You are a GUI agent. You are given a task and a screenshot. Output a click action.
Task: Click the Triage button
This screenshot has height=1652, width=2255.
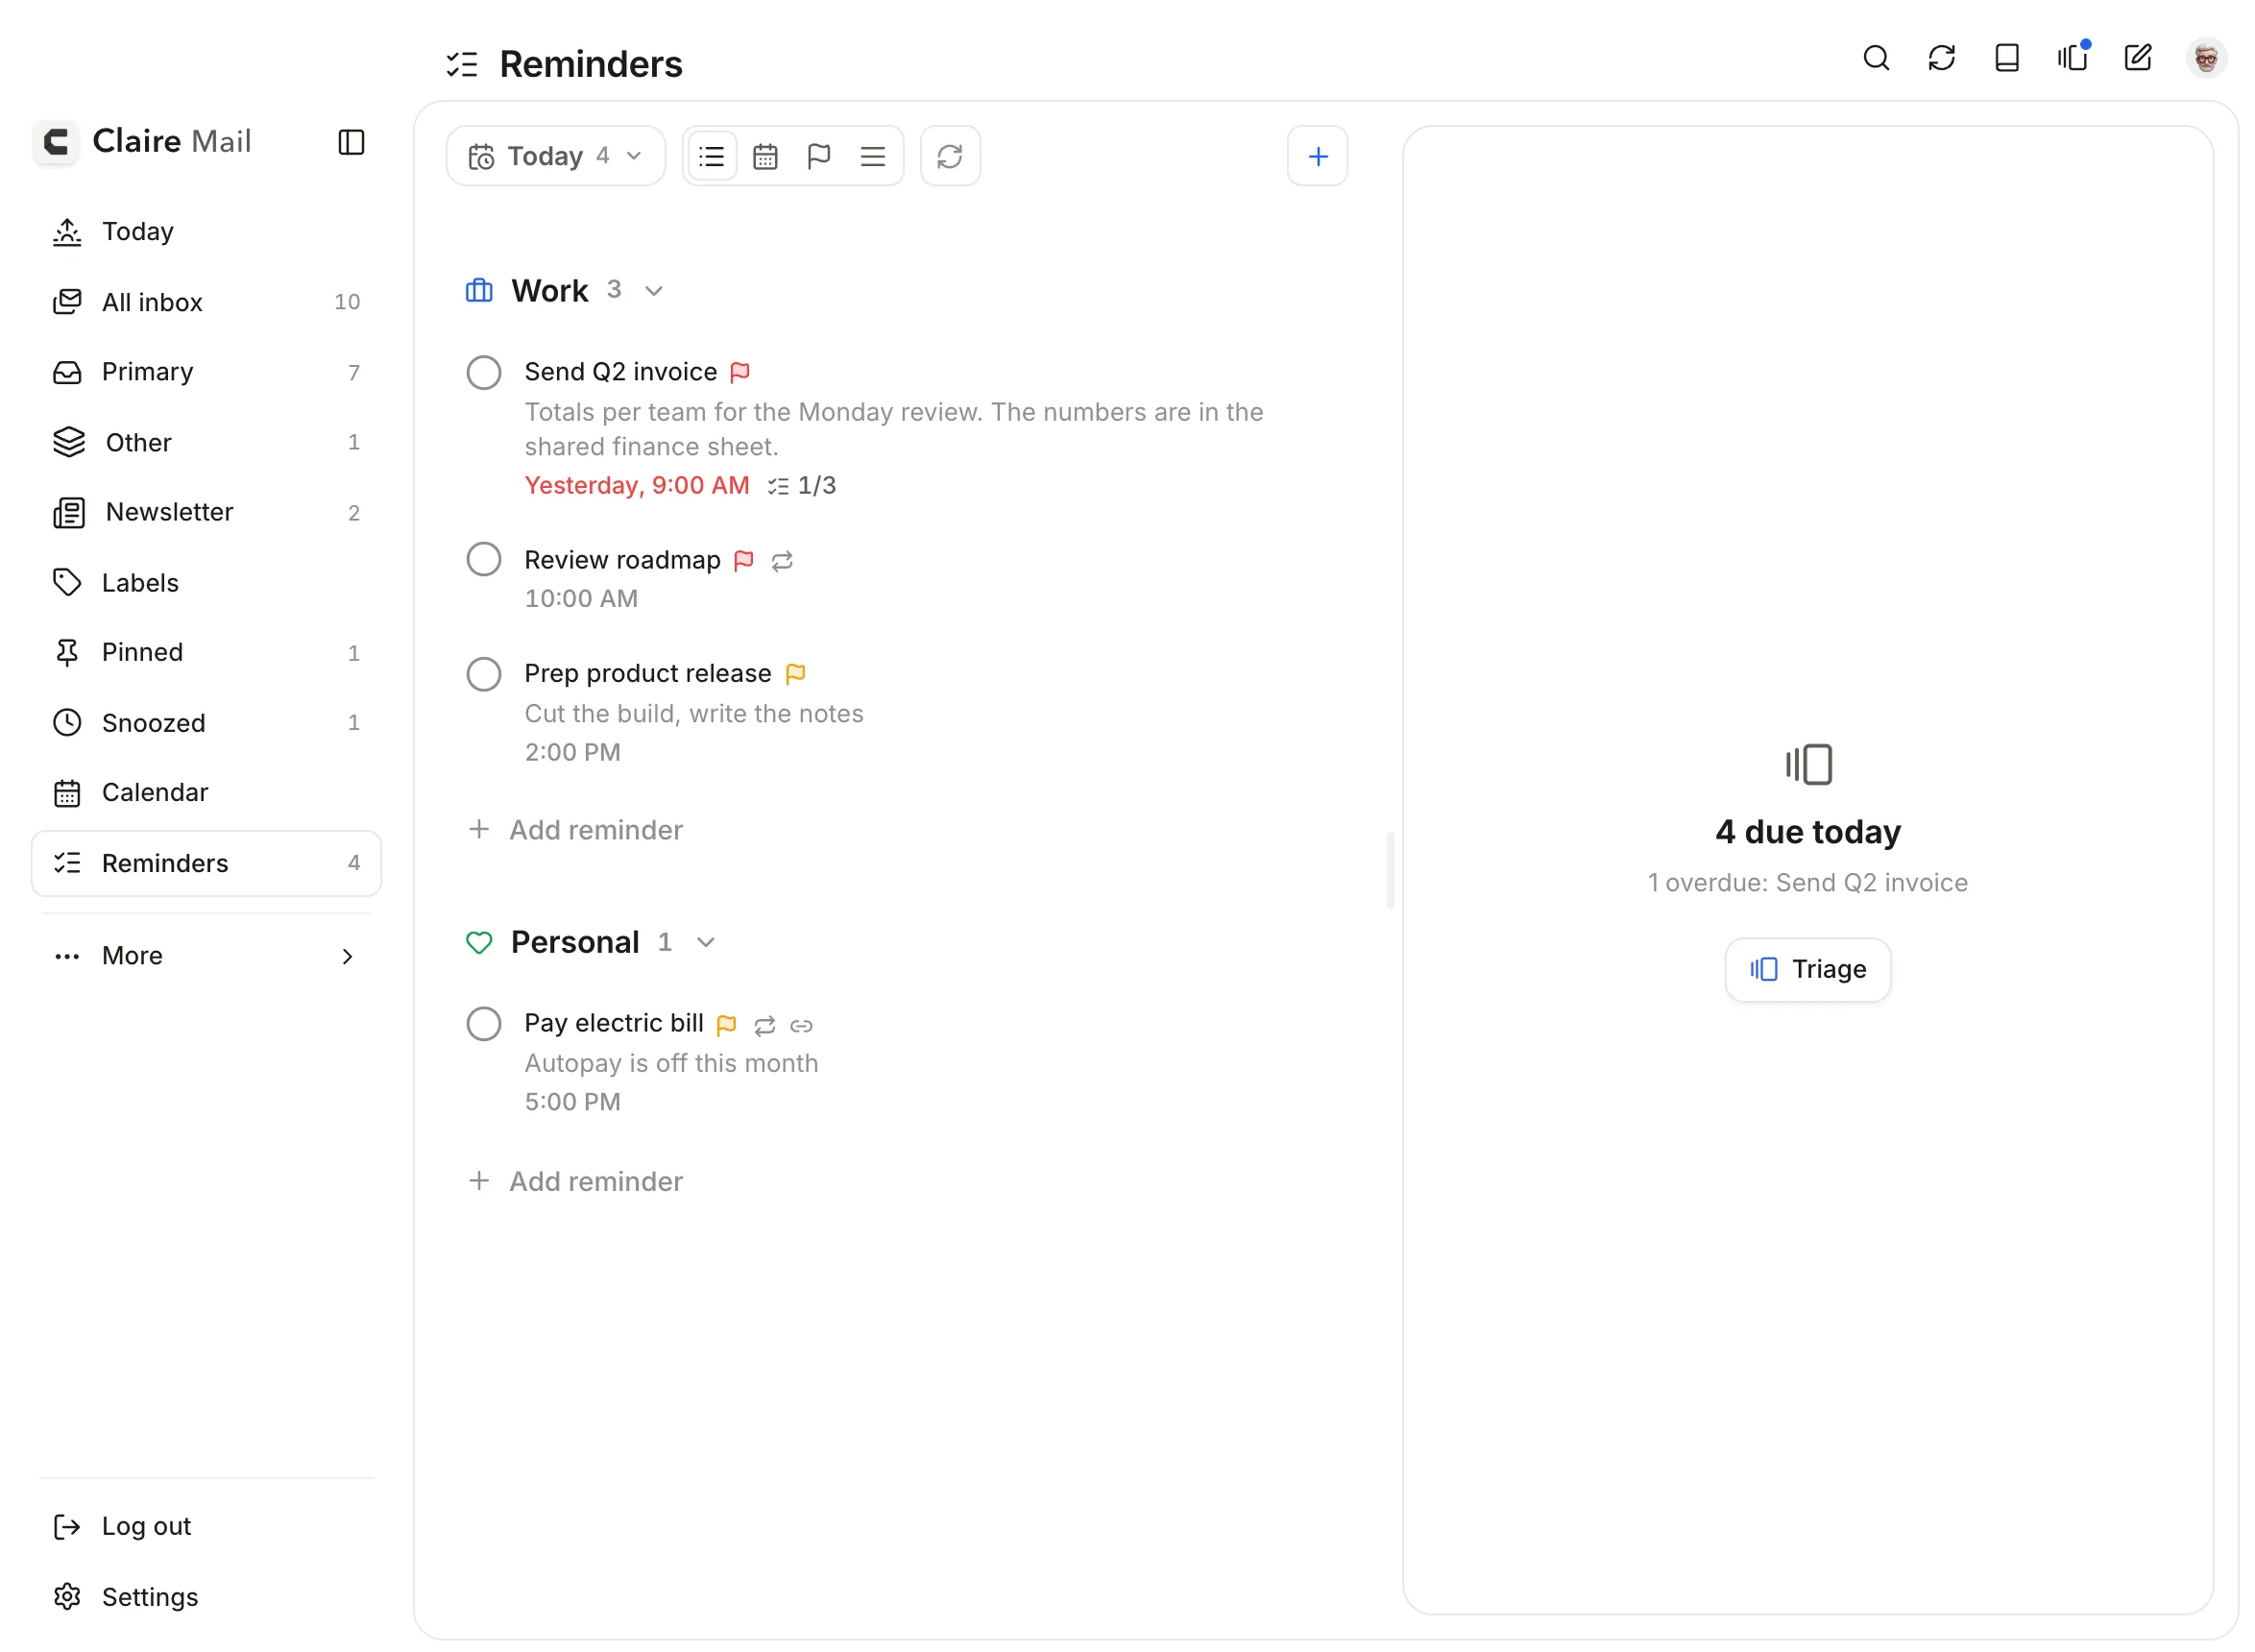(x=1807, y=970)
